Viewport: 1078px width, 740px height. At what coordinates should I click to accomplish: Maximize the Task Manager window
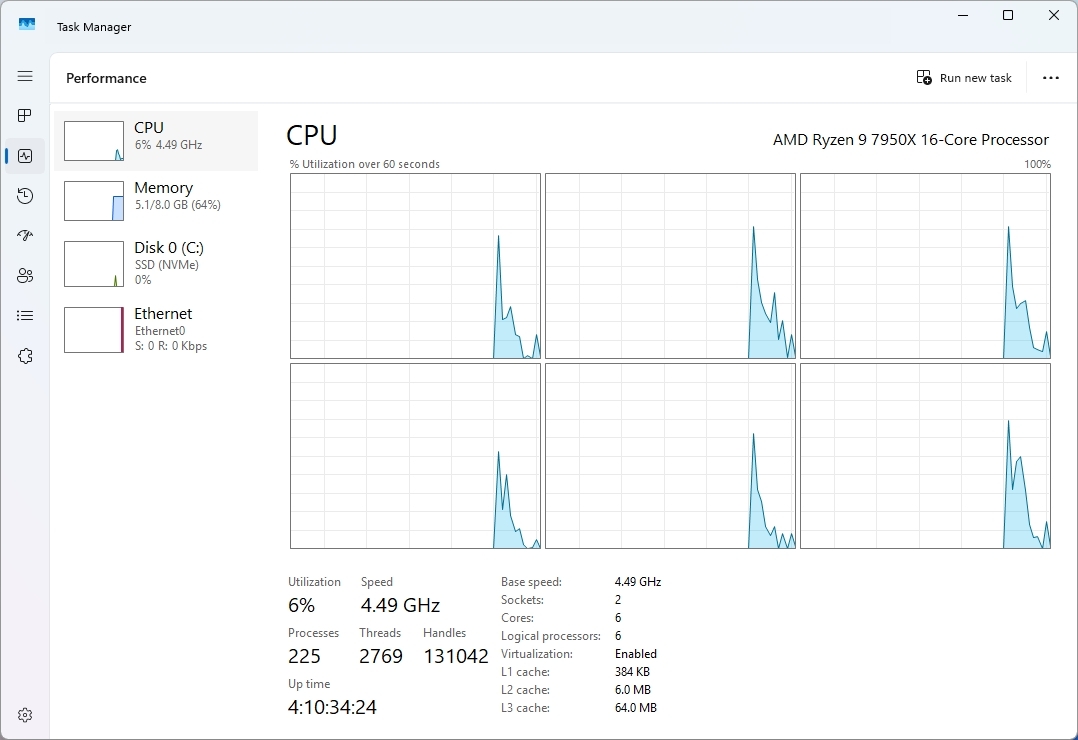(x=1008, y=15)
